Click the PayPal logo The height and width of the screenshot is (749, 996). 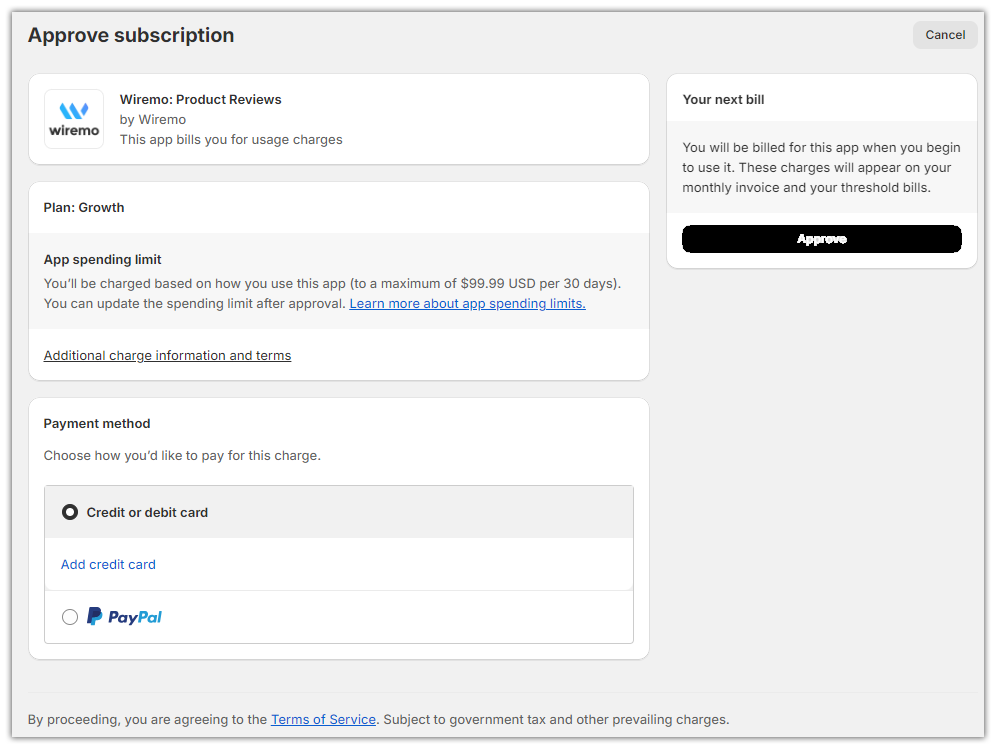[124, 617]
